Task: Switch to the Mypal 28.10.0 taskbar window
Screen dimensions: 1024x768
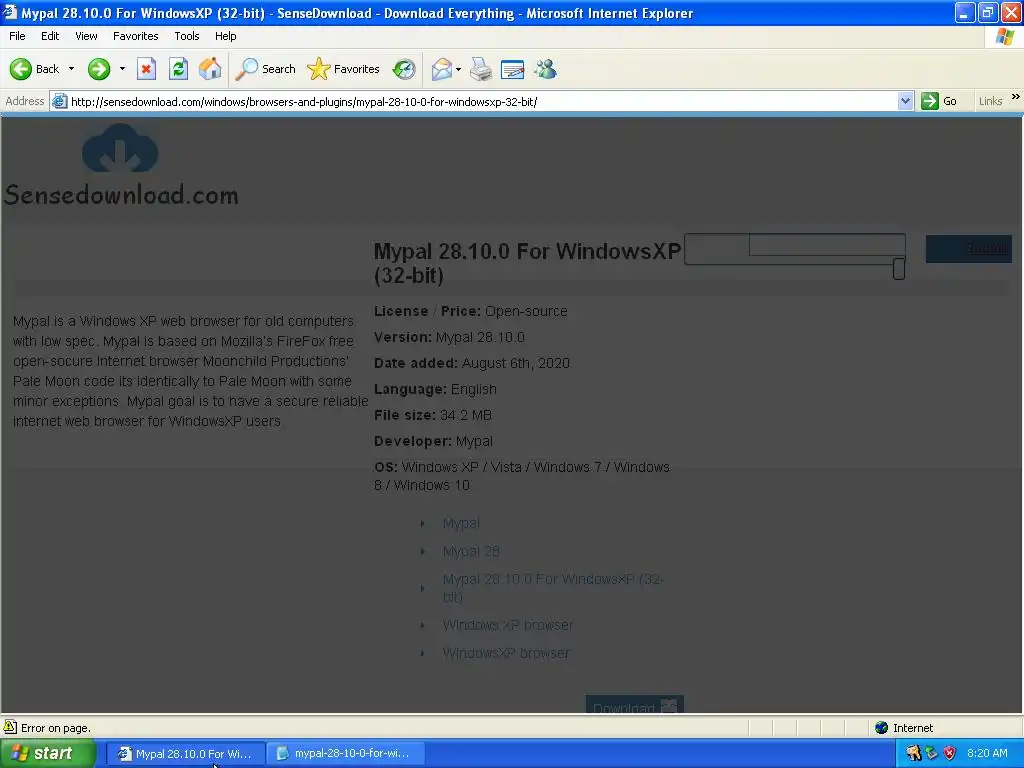Action: point(185,754)
